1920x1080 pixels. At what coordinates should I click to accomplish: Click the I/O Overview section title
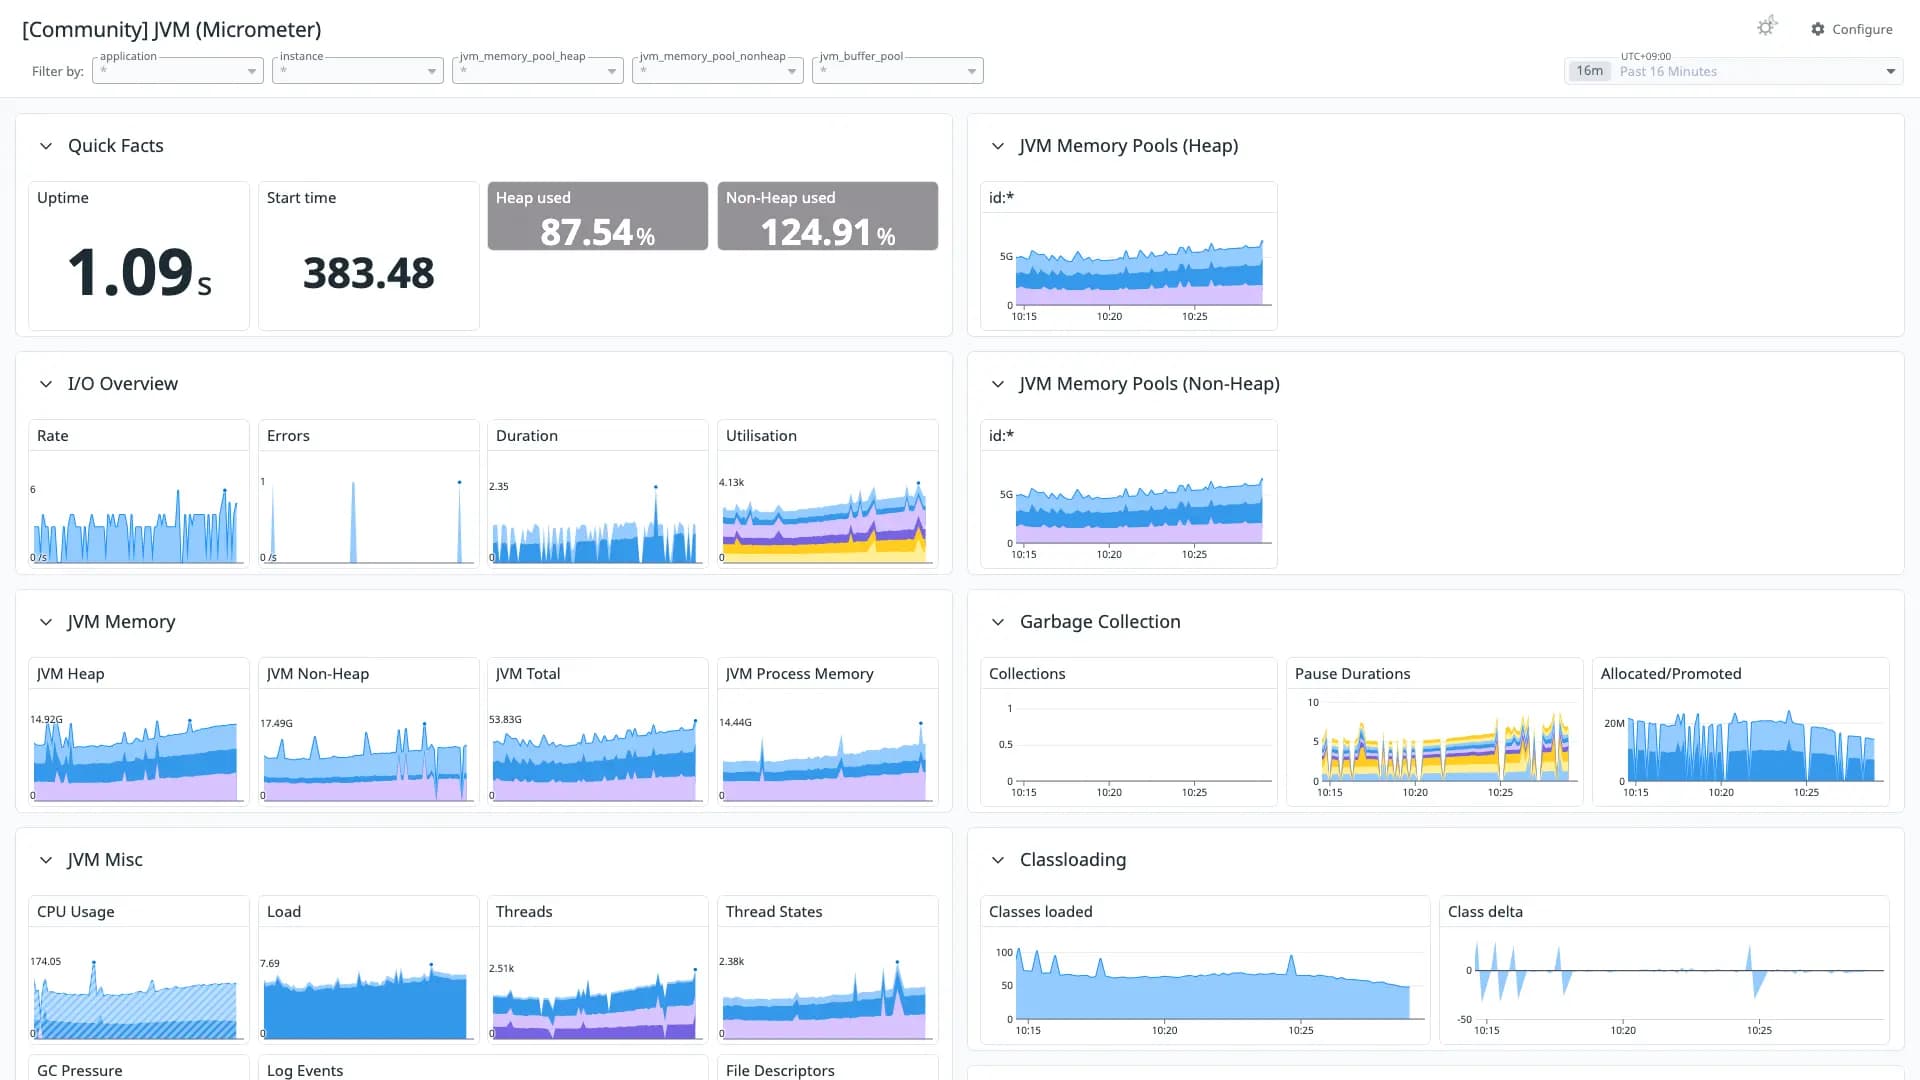[123, 384]
